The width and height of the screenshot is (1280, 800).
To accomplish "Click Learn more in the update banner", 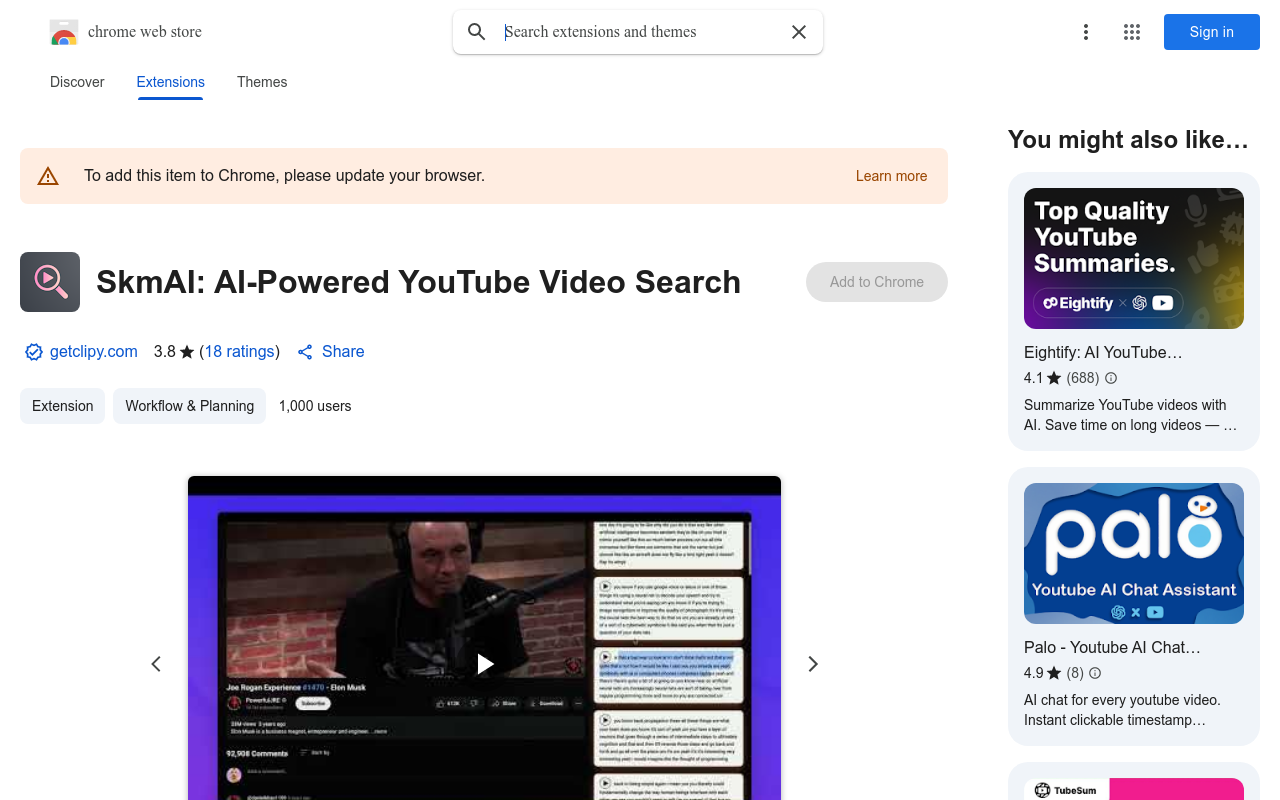I will point(891,176).
